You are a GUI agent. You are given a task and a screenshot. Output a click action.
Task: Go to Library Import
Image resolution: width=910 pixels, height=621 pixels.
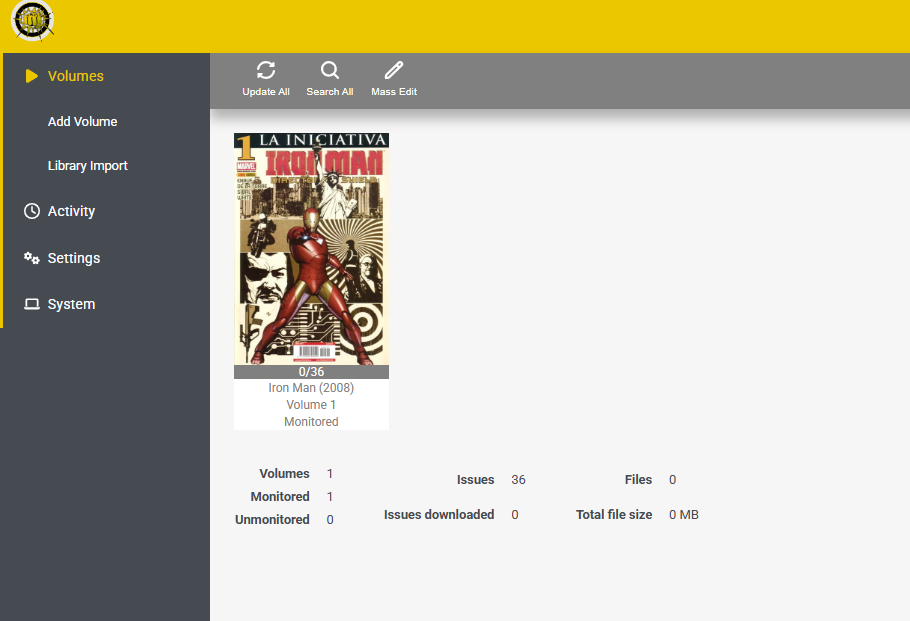[88, 166]
